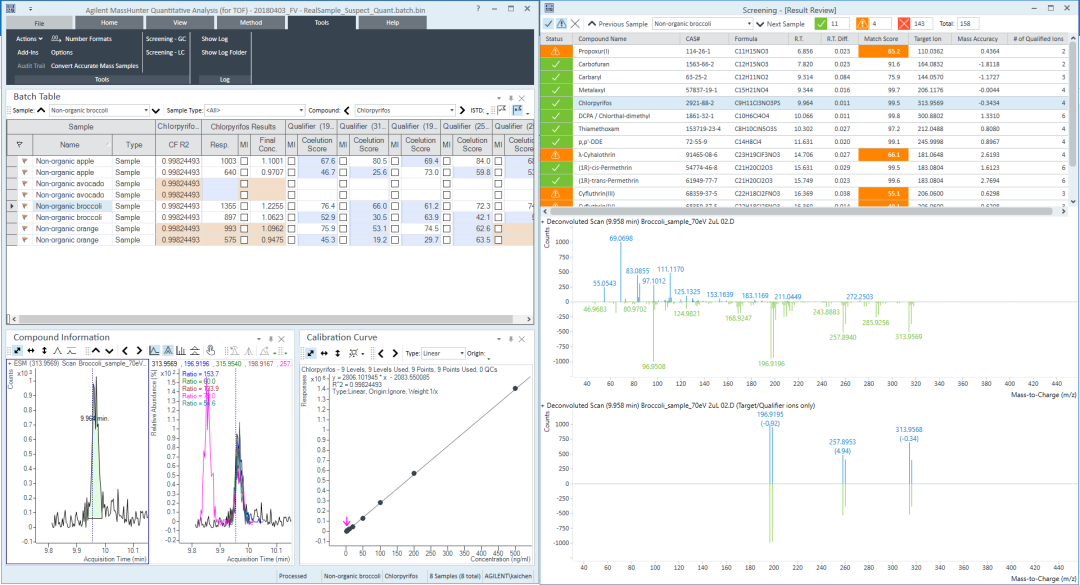Screen dimensions: 1080x585
Task: Click previous compound arrow in Compound Information
Action: (x=125, y=351)
